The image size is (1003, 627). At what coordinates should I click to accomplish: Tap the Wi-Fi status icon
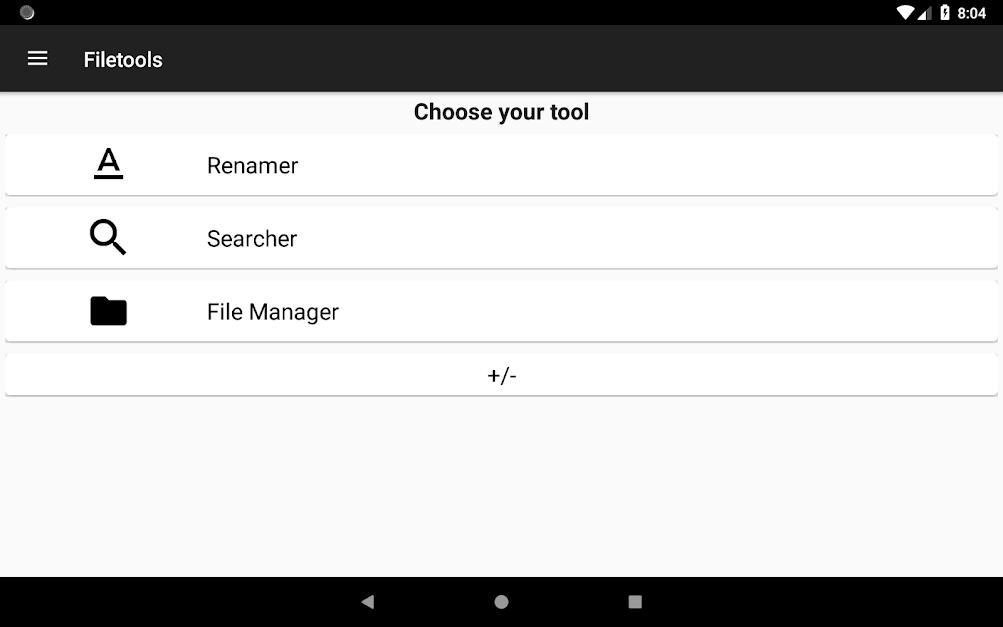[905, 12]
